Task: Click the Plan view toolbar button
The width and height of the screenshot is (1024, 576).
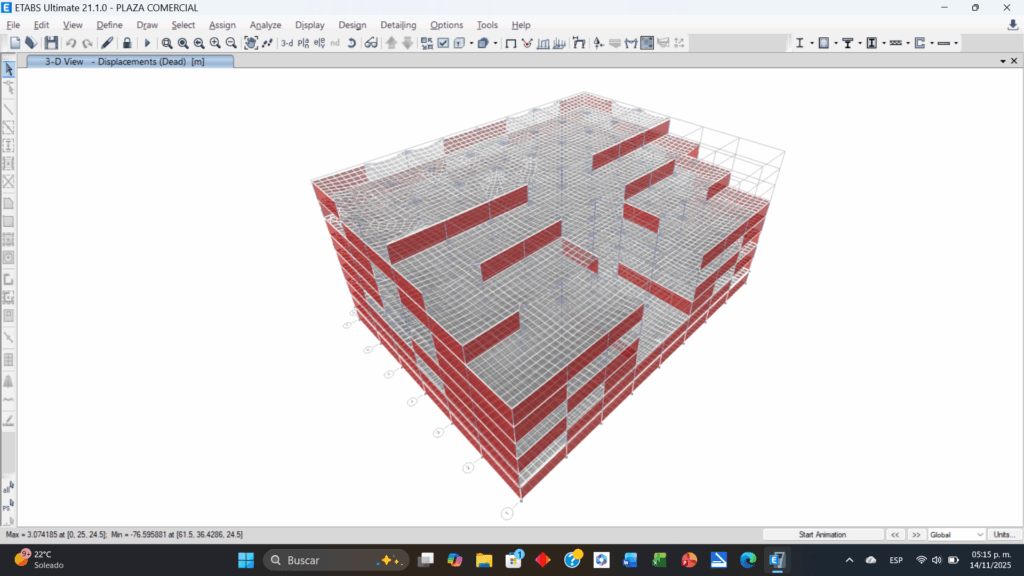Action: pos(303,43)
